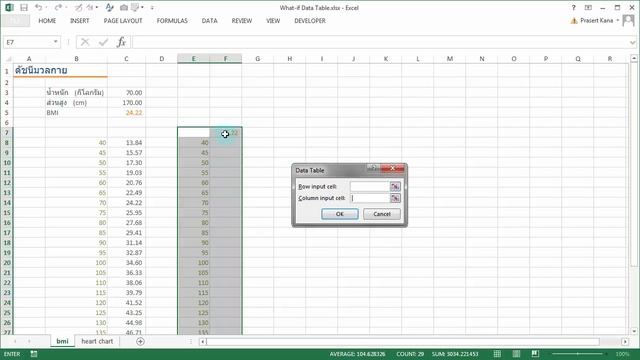Viewport: 640px width, 360px height.
Task: Click the Redo arrow icon
Action: coord(58,8)
